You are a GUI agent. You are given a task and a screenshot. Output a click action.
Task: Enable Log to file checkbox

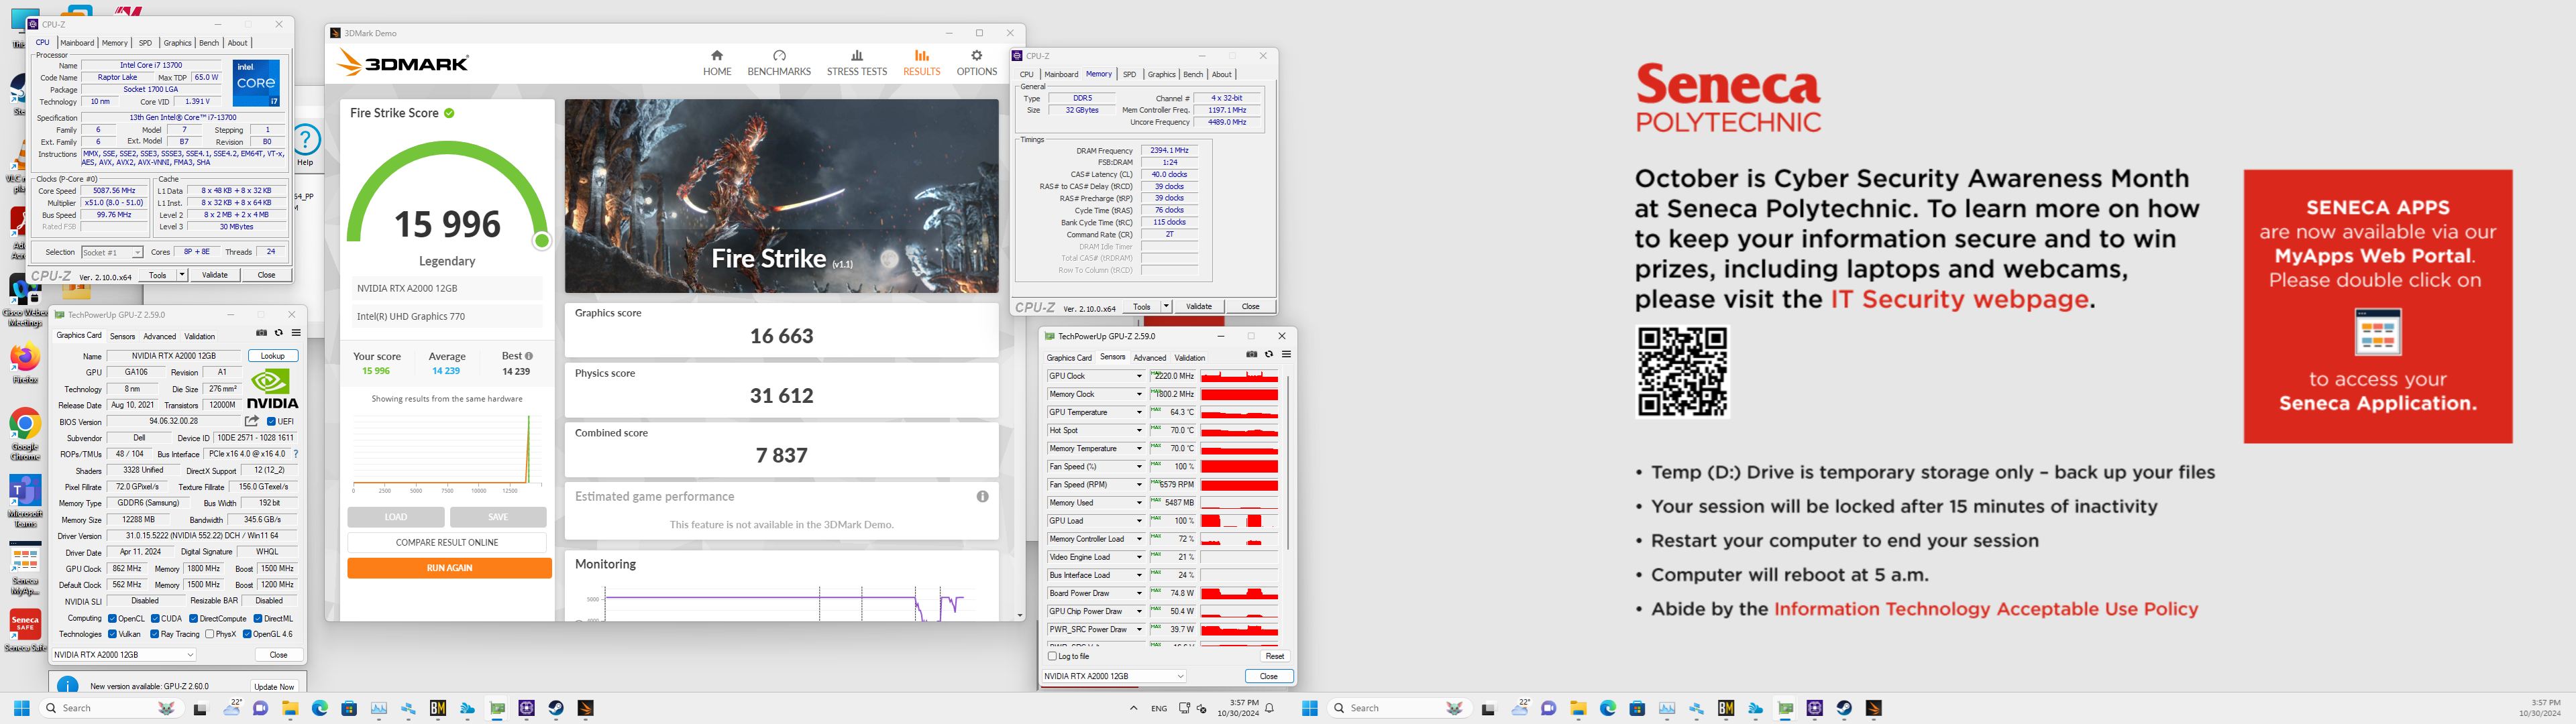tap(1052, 656)
